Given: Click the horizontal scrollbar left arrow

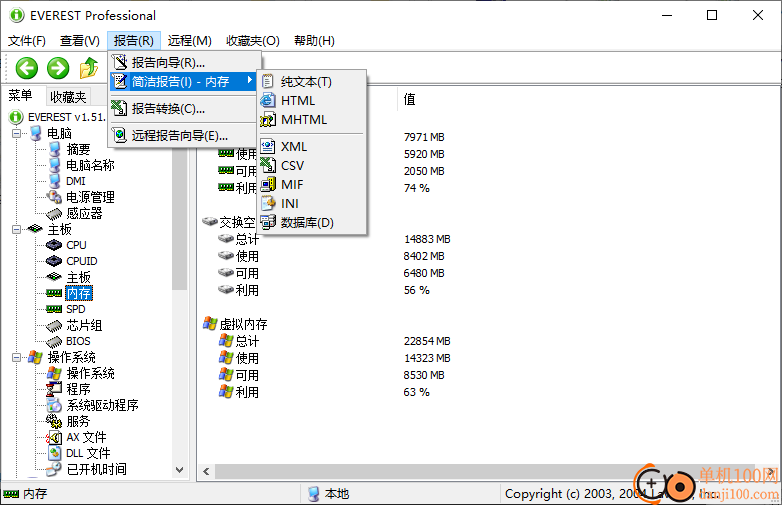Looking at the screenshot, I should (x=206, y=471).
